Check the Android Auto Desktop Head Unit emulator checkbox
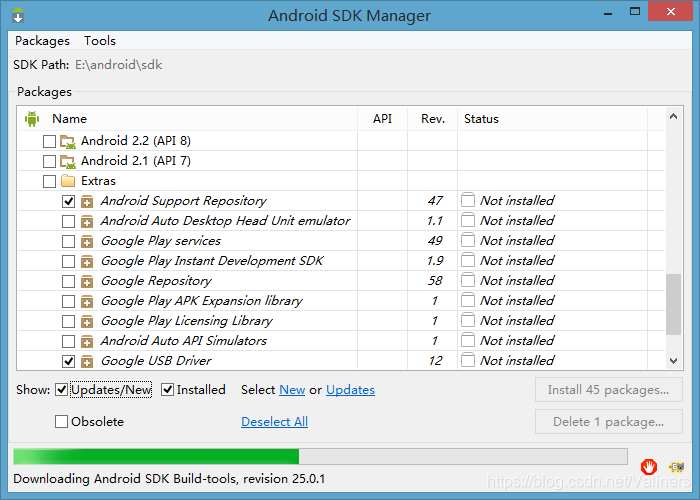 (68, 221)
